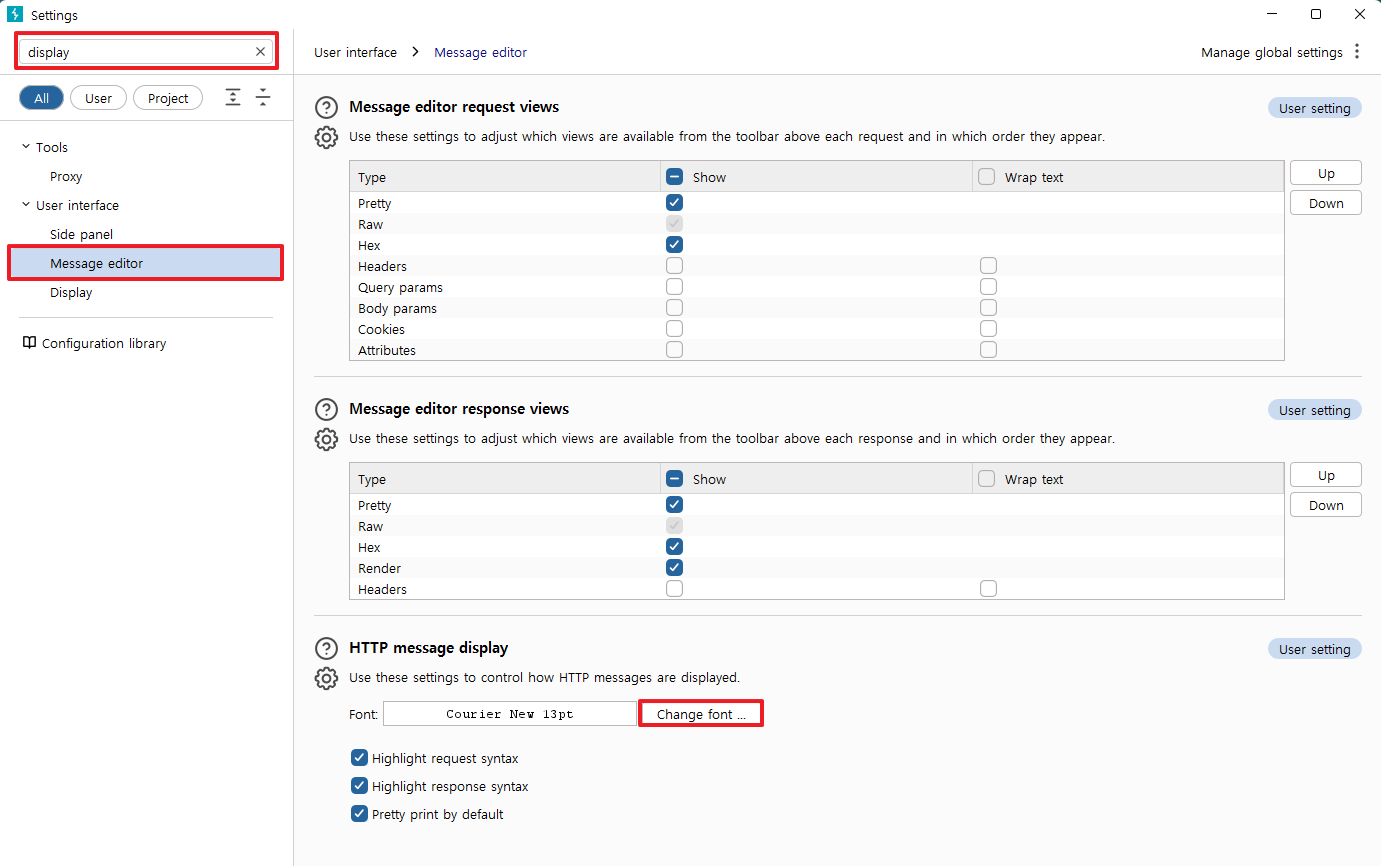Viewport: 1381px width, 866px height.
Task: Enable Show for Body params in request views
Action: click(675, 308)
